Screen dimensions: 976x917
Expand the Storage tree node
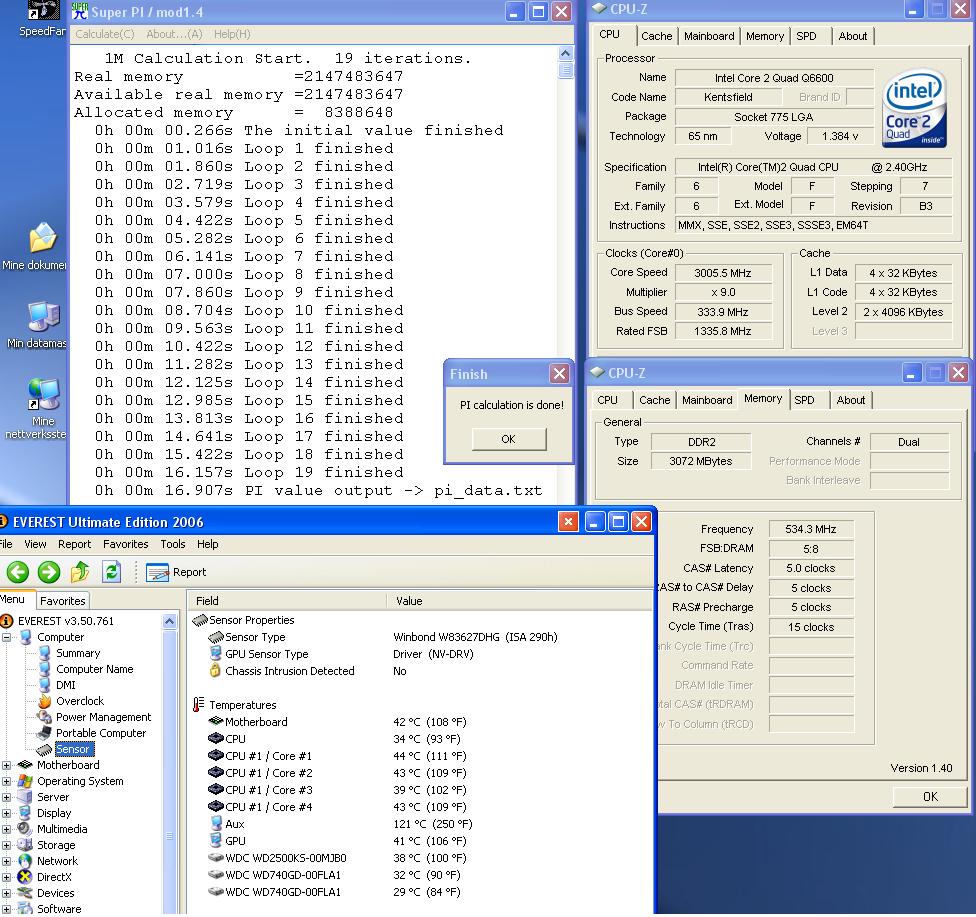(6, 845)
